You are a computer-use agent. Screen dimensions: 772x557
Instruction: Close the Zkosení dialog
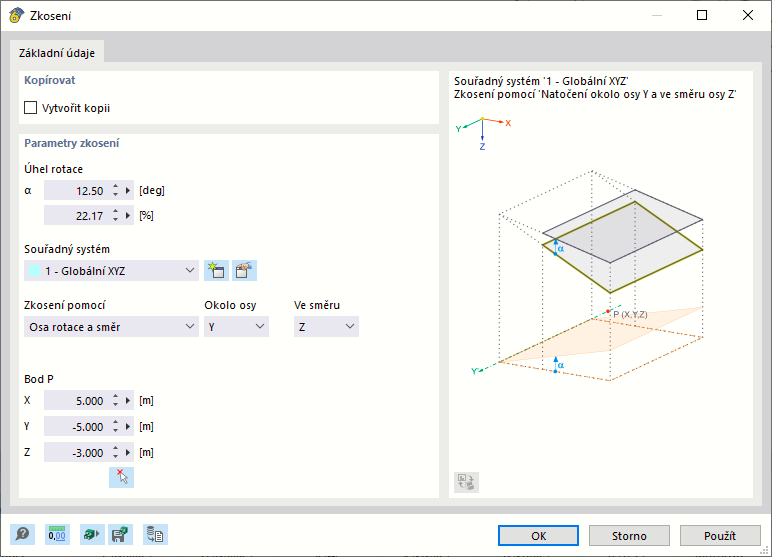tap(747, 15)
